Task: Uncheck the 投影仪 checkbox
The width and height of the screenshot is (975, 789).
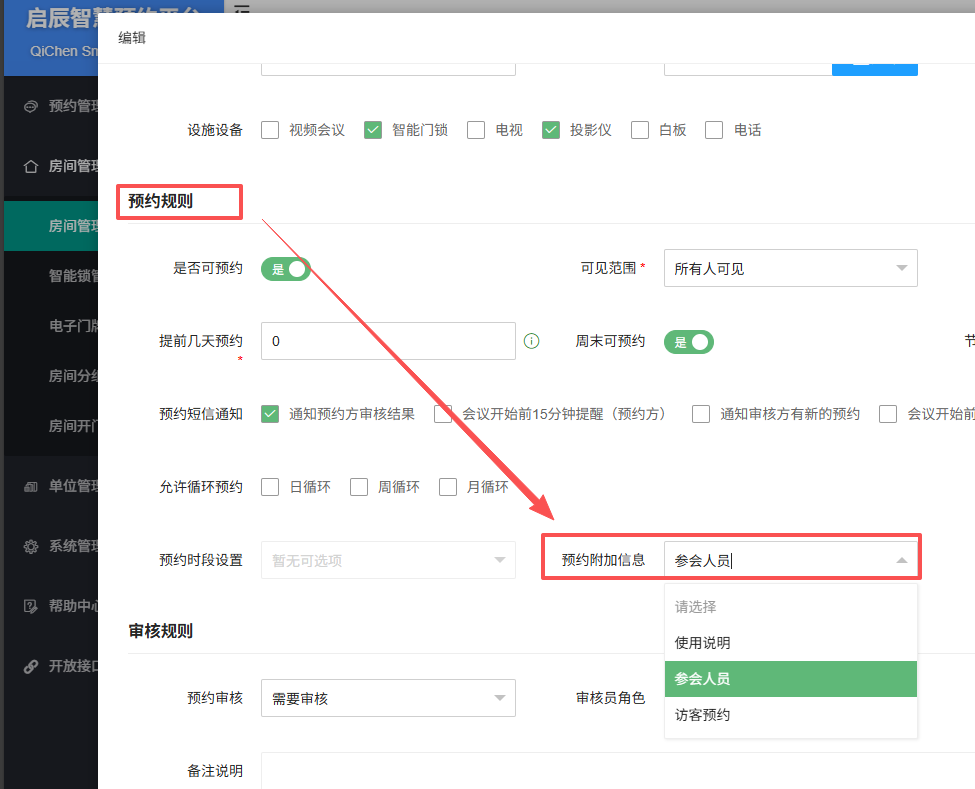Action: click(551, 130)
